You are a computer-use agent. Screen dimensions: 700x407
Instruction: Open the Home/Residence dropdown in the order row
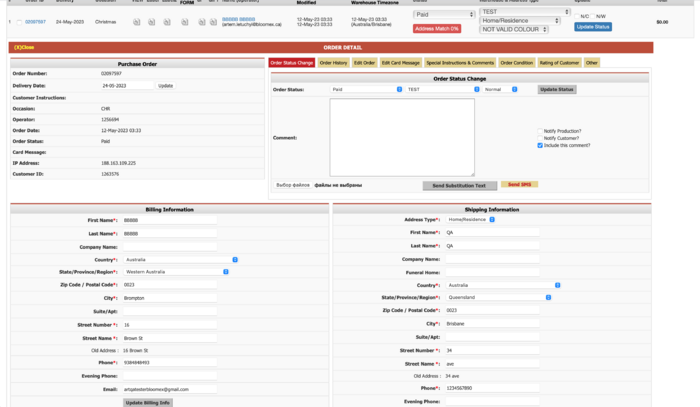coord(520,21)
